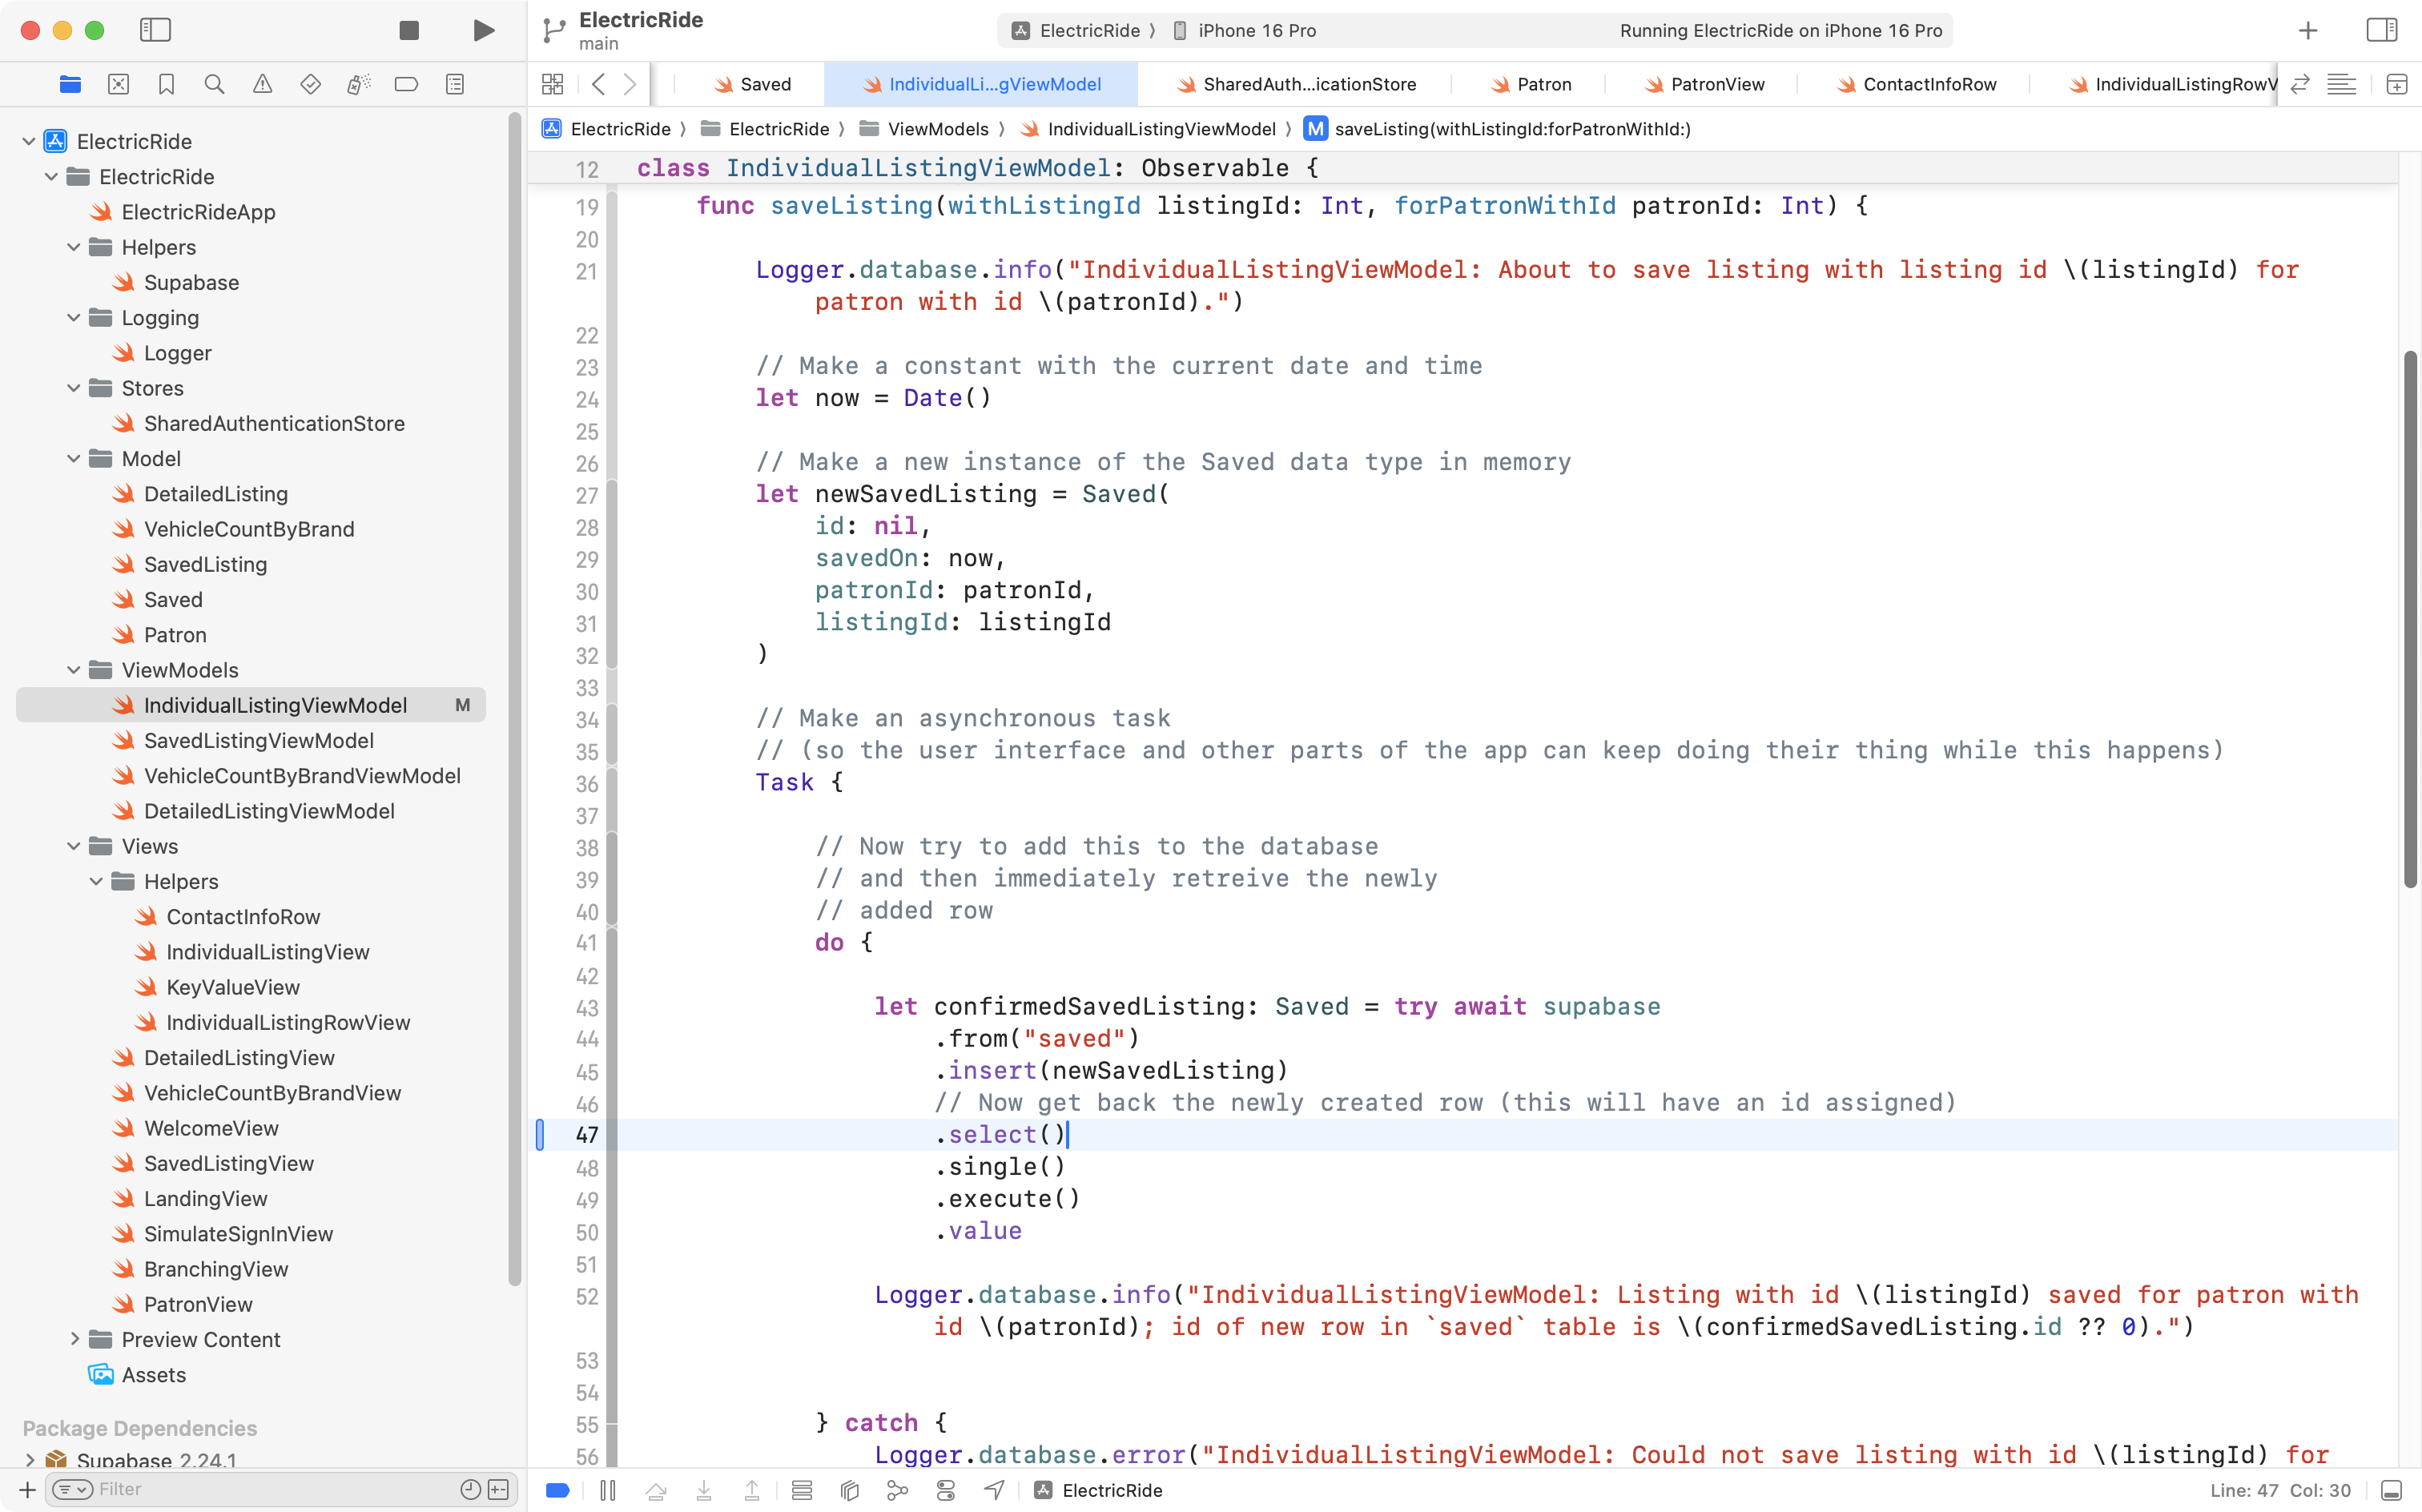Stop the running ElectricRide app
Screen dimensions: 2422x1512
(408, 30)
